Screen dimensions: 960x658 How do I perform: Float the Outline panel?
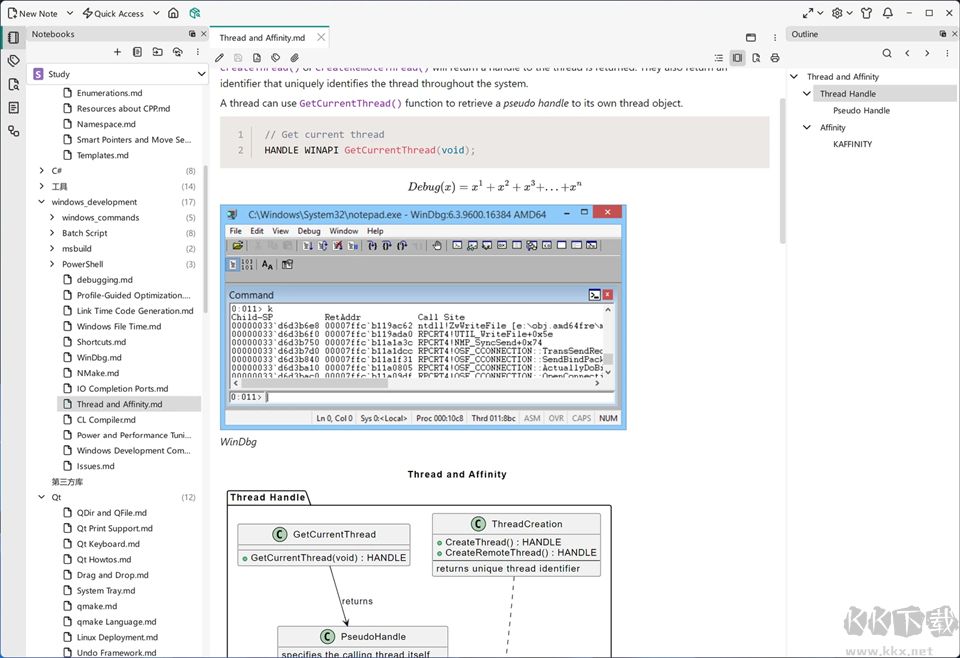(x=943, y=34)
